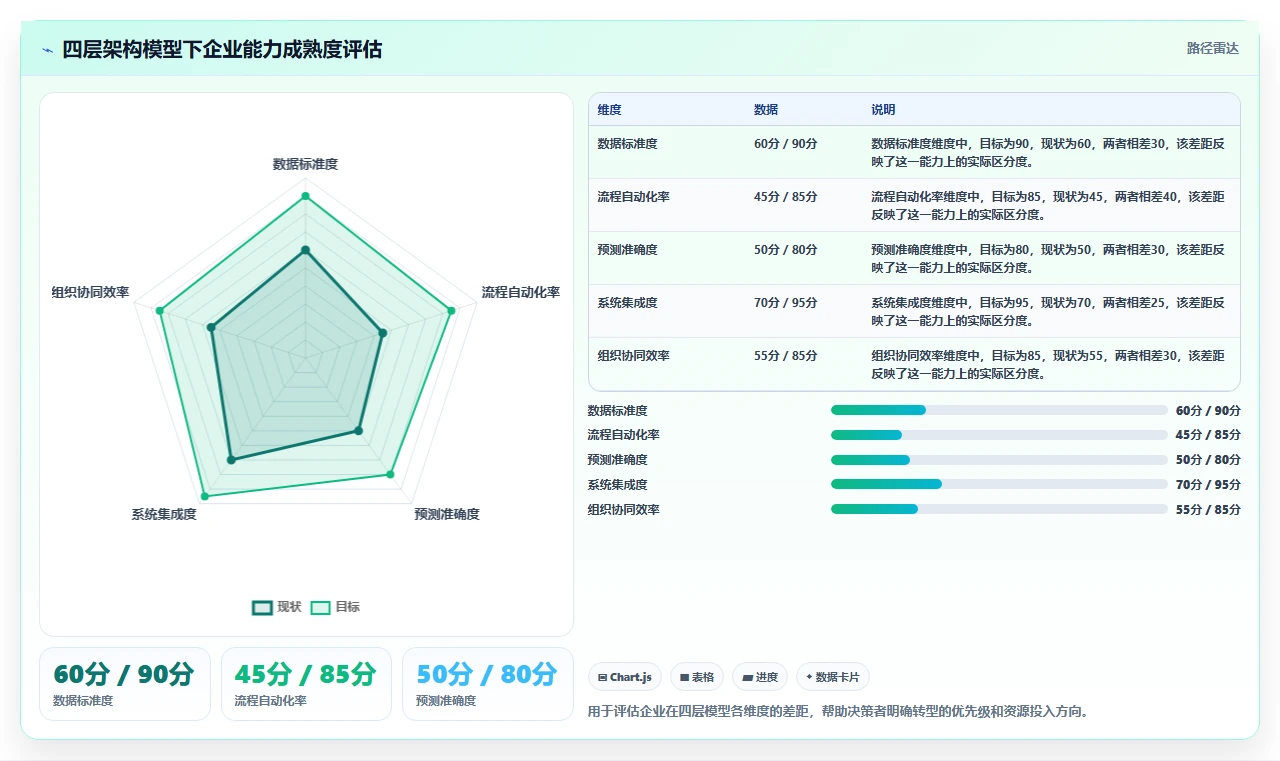Click the 数据卡片 tag chip
The height and width of the screenshot is (761, 1280).
point(832,677)
